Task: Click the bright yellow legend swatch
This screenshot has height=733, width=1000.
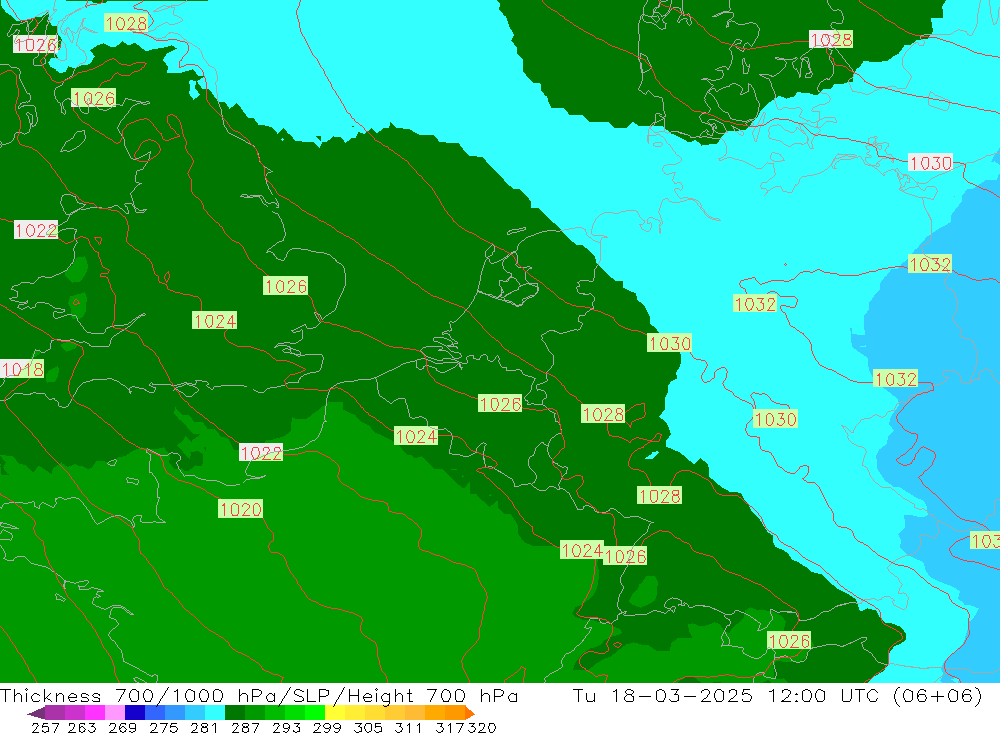Action: pos(335,712)
